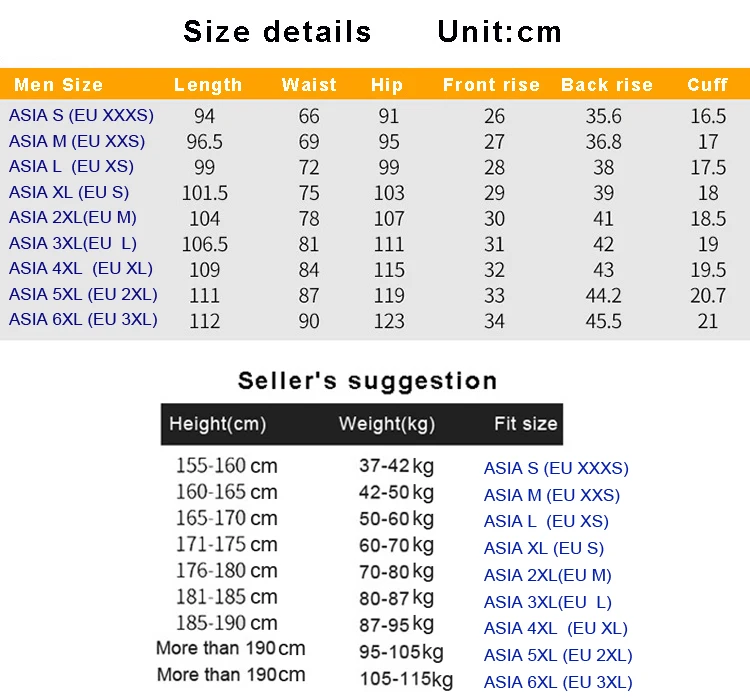750x698 pixels.
Task: Click the Back rise column header
Action: (x=607, y=85)
